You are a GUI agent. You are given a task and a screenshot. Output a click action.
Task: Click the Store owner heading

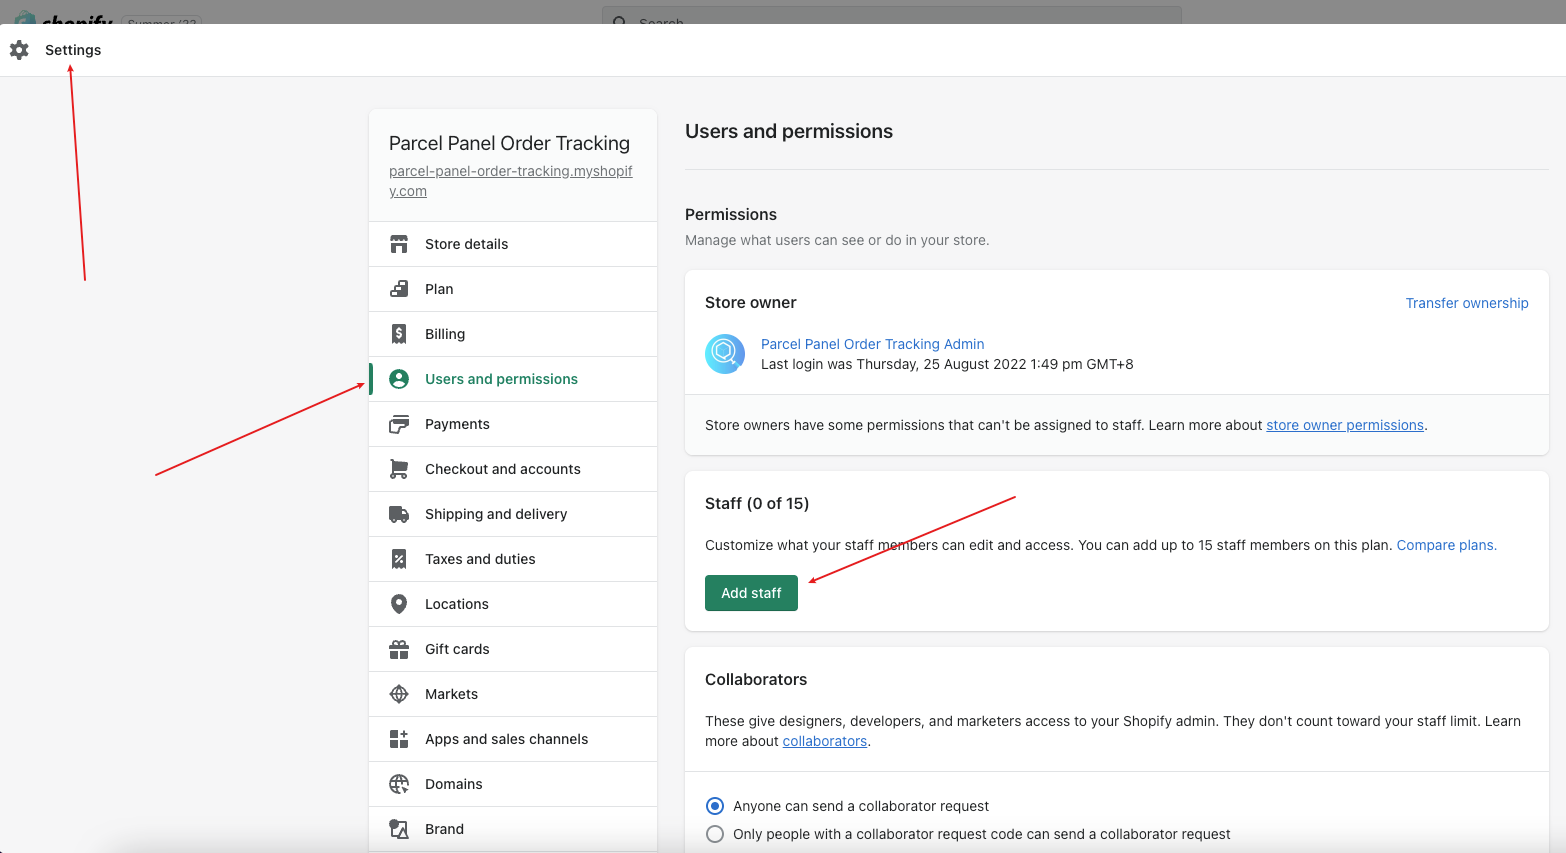tap(751, 302)
